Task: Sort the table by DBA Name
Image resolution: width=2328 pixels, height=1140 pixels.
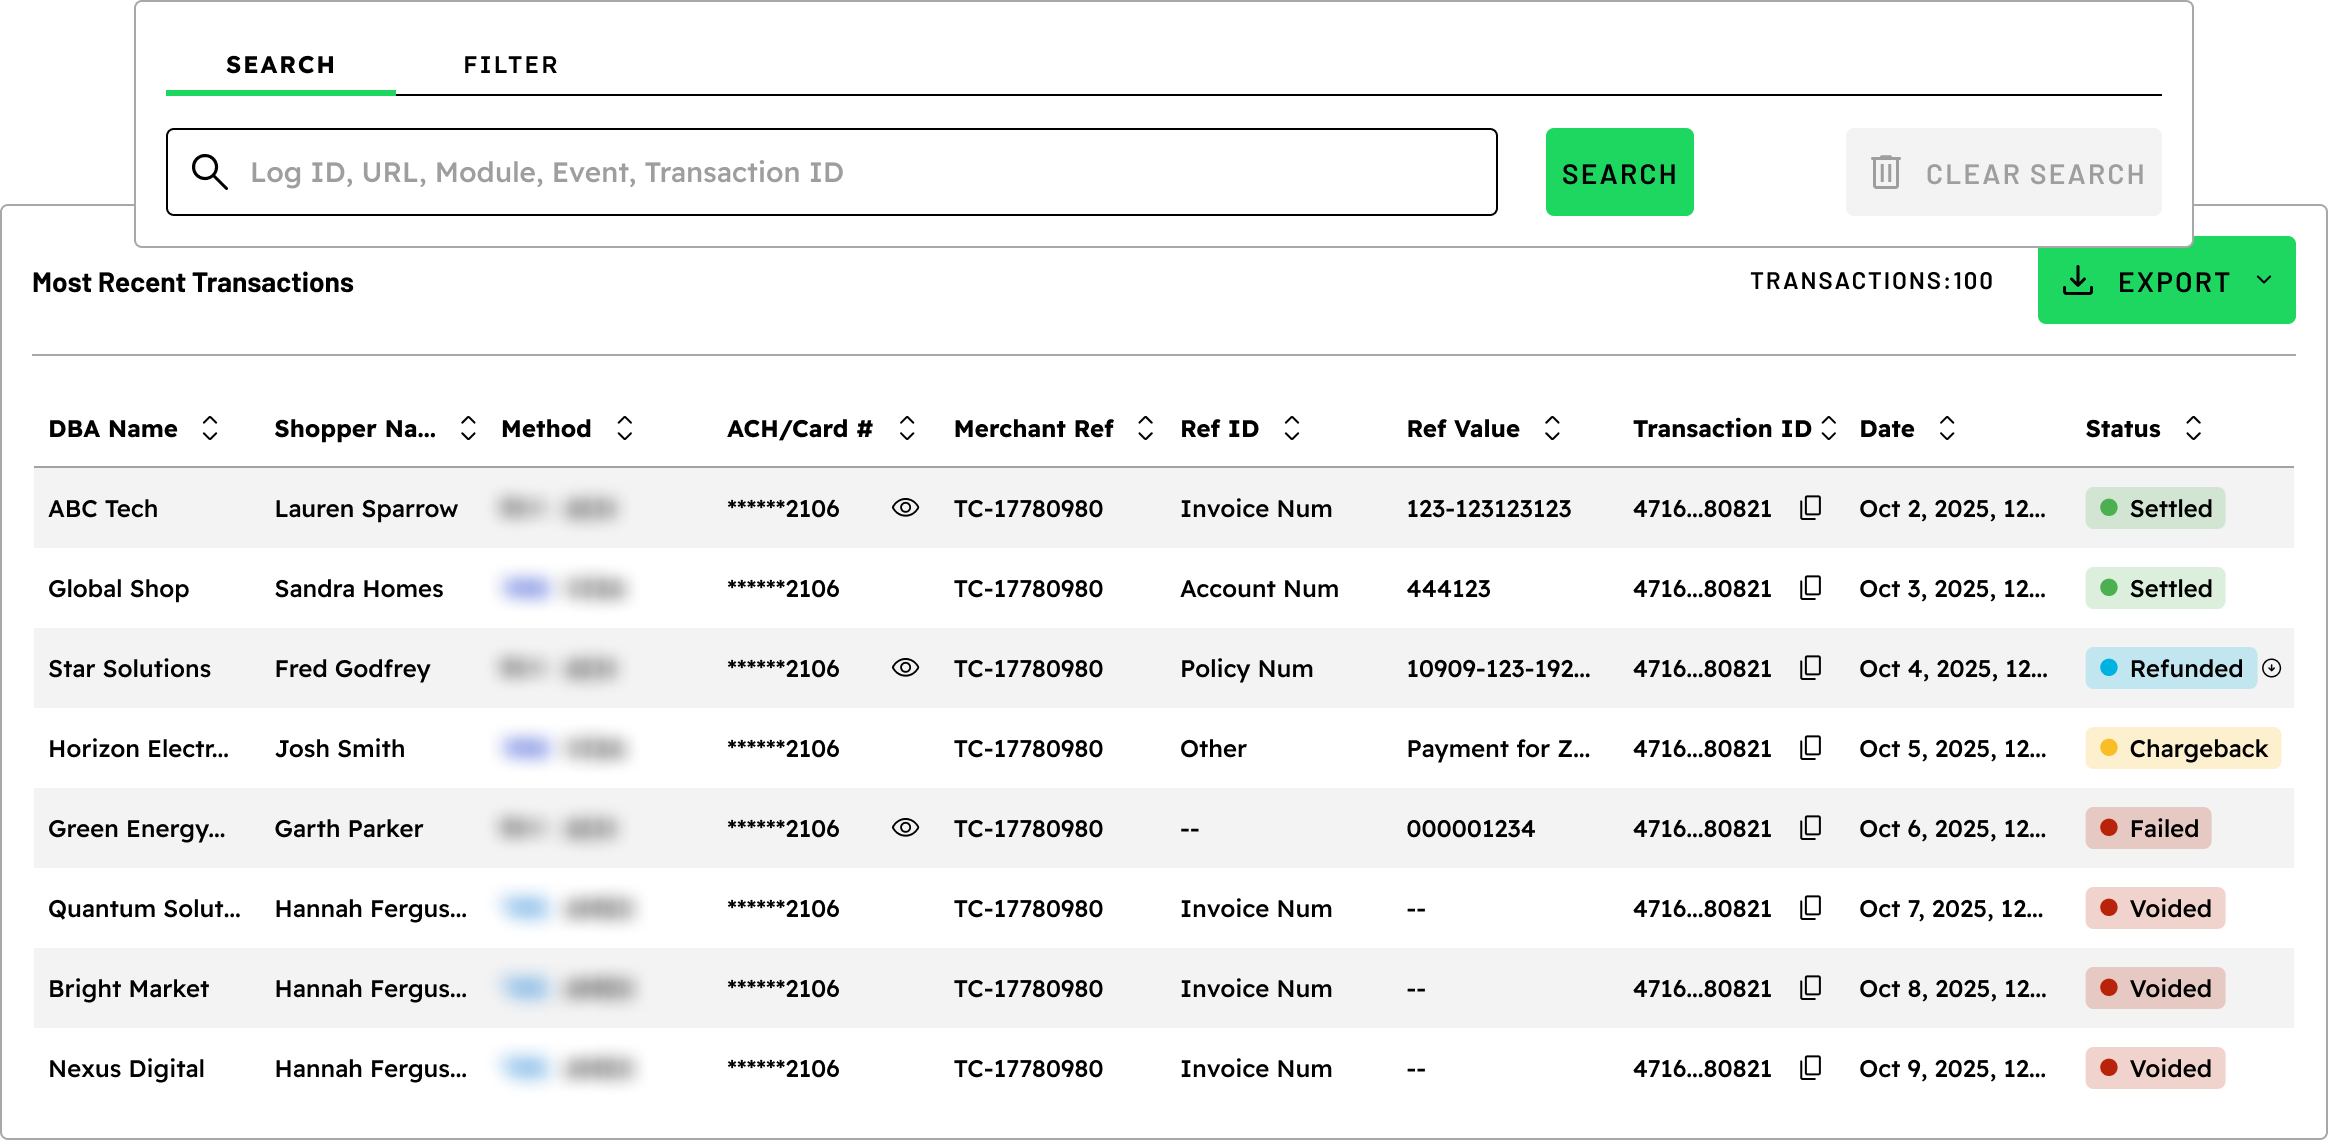Action: (210, 428)
